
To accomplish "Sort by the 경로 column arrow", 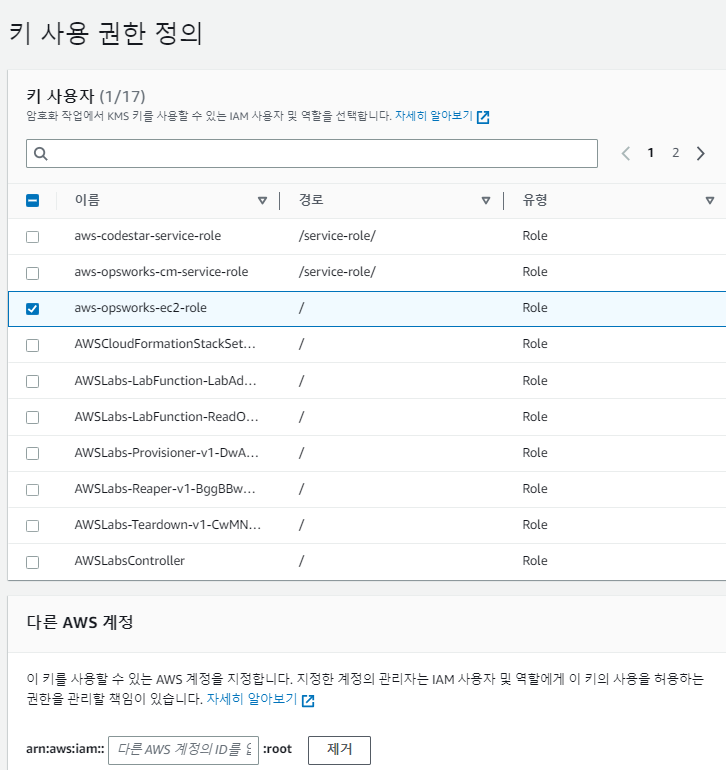I will pyautogui.click(x=486, y=200).
